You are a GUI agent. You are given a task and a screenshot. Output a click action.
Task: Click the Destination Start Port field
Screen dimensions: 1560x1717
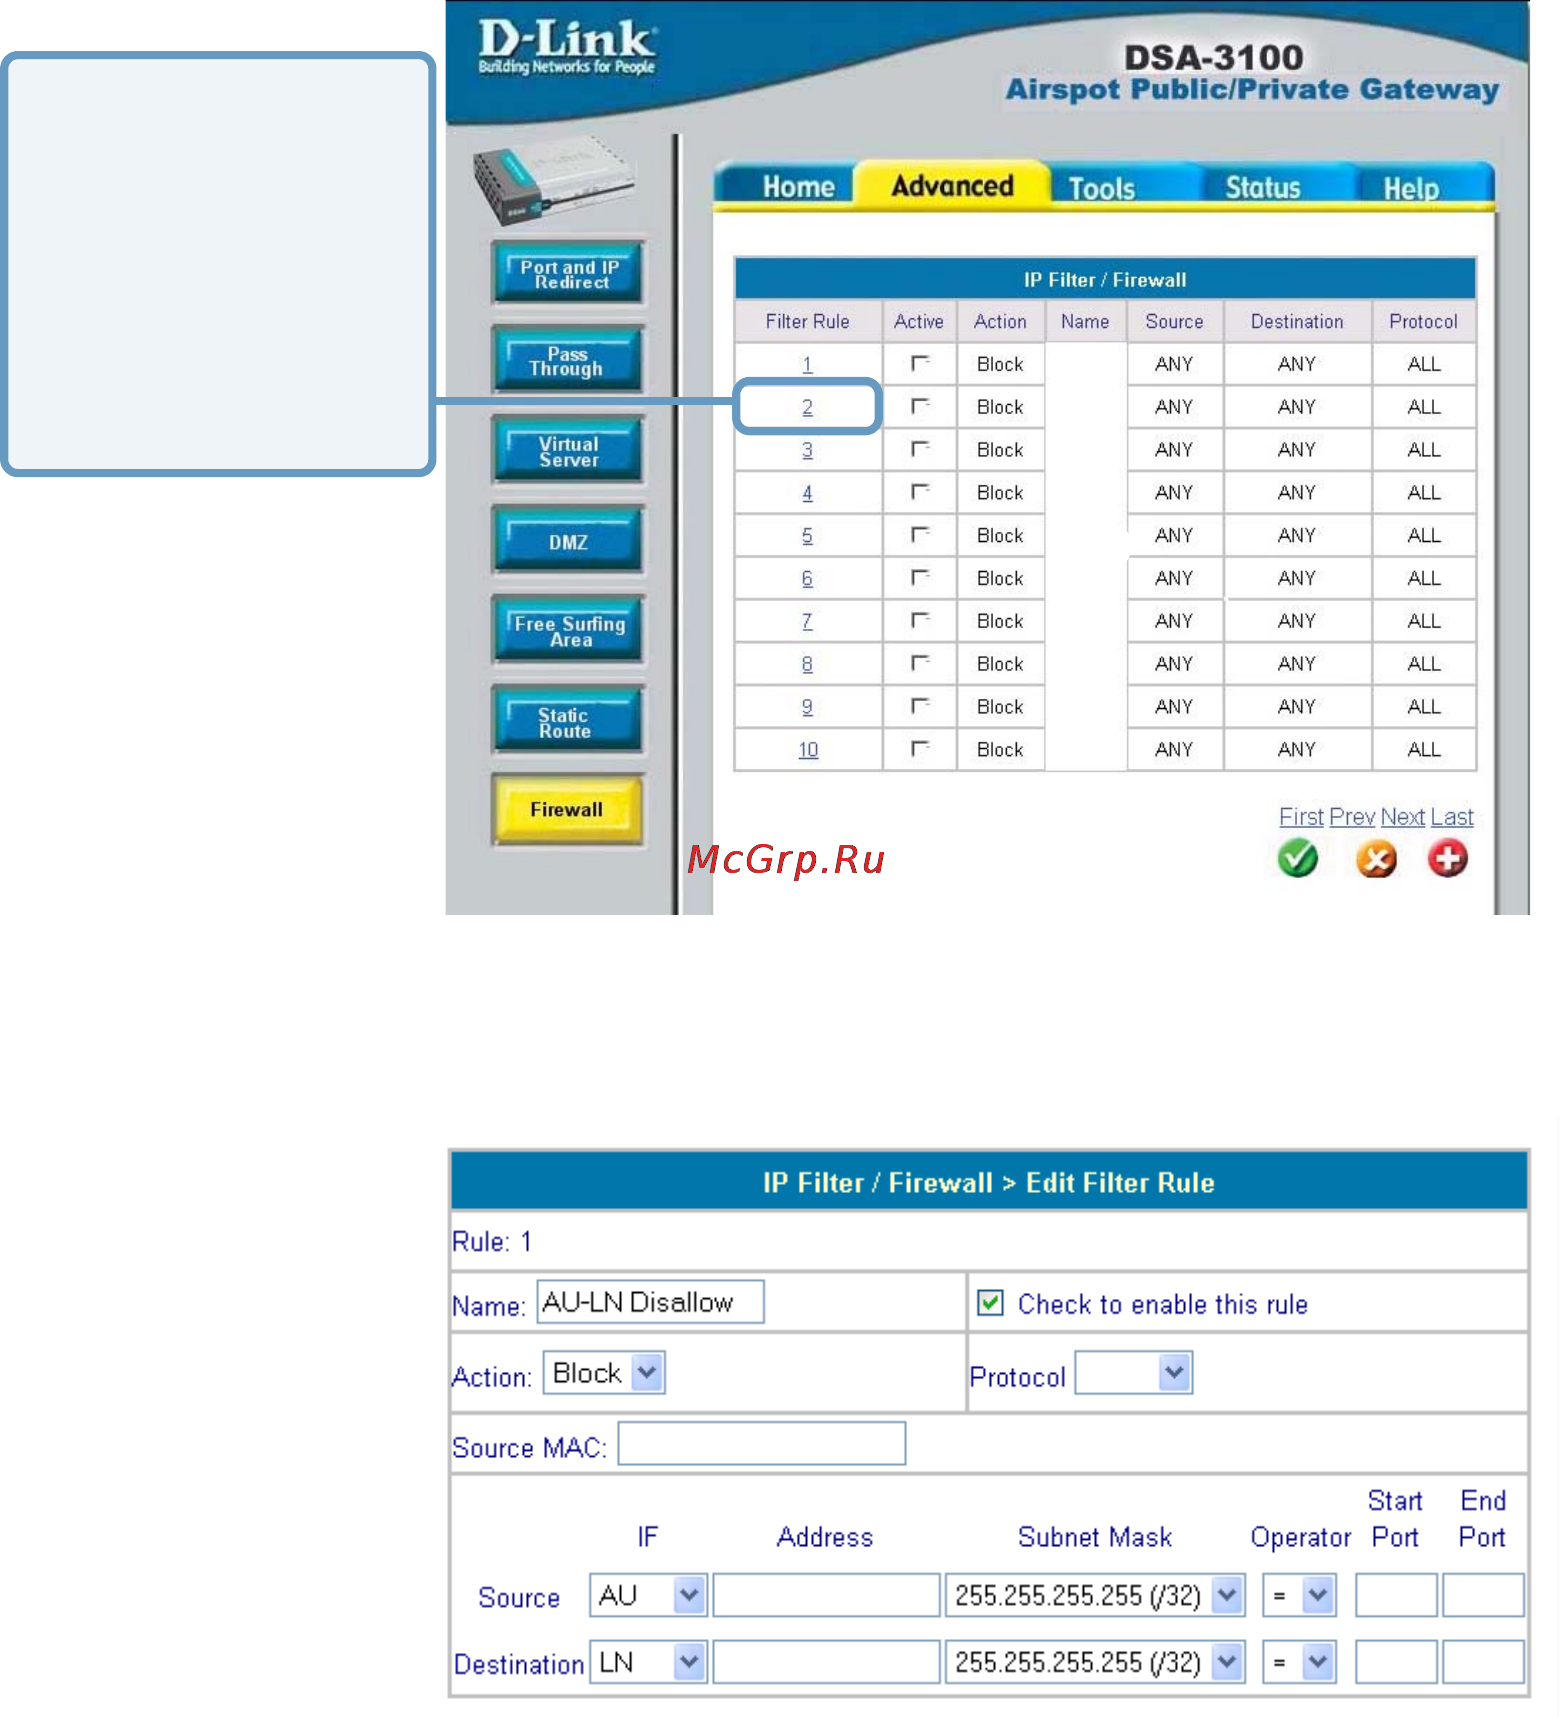(x=1396, y=1662)
